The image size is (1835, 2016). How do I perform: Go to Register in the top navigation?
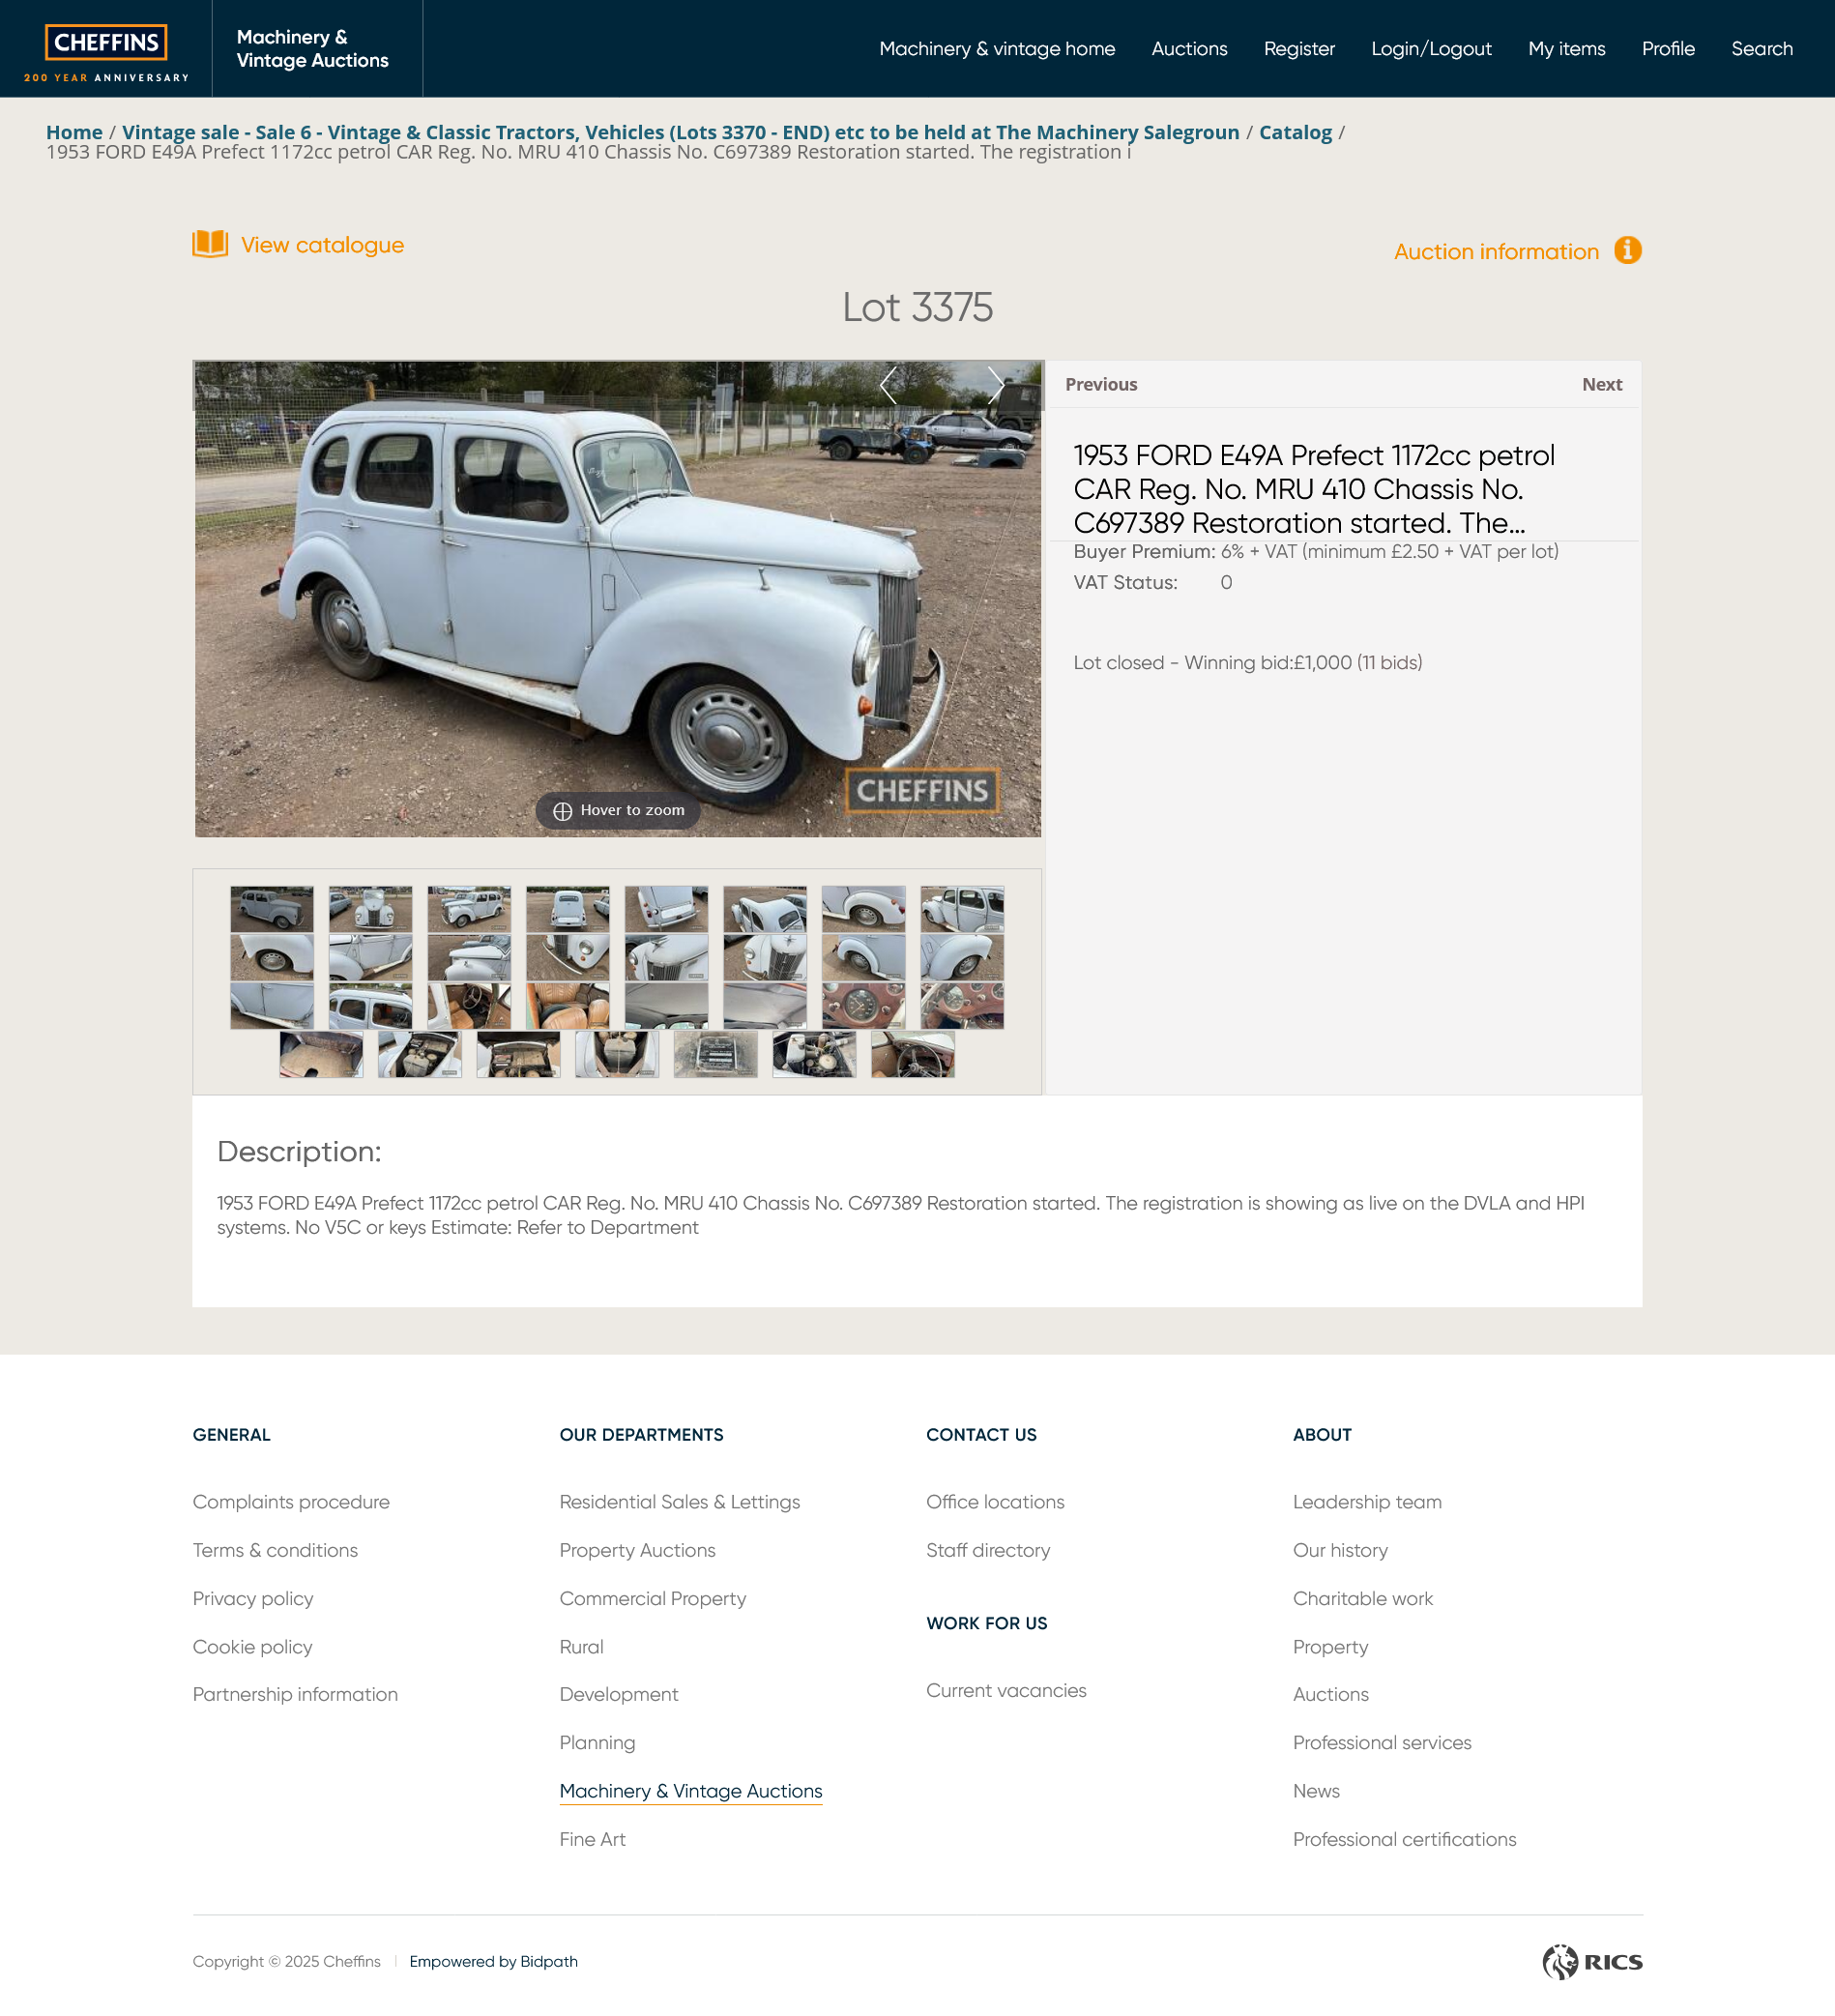point(1299,49)
